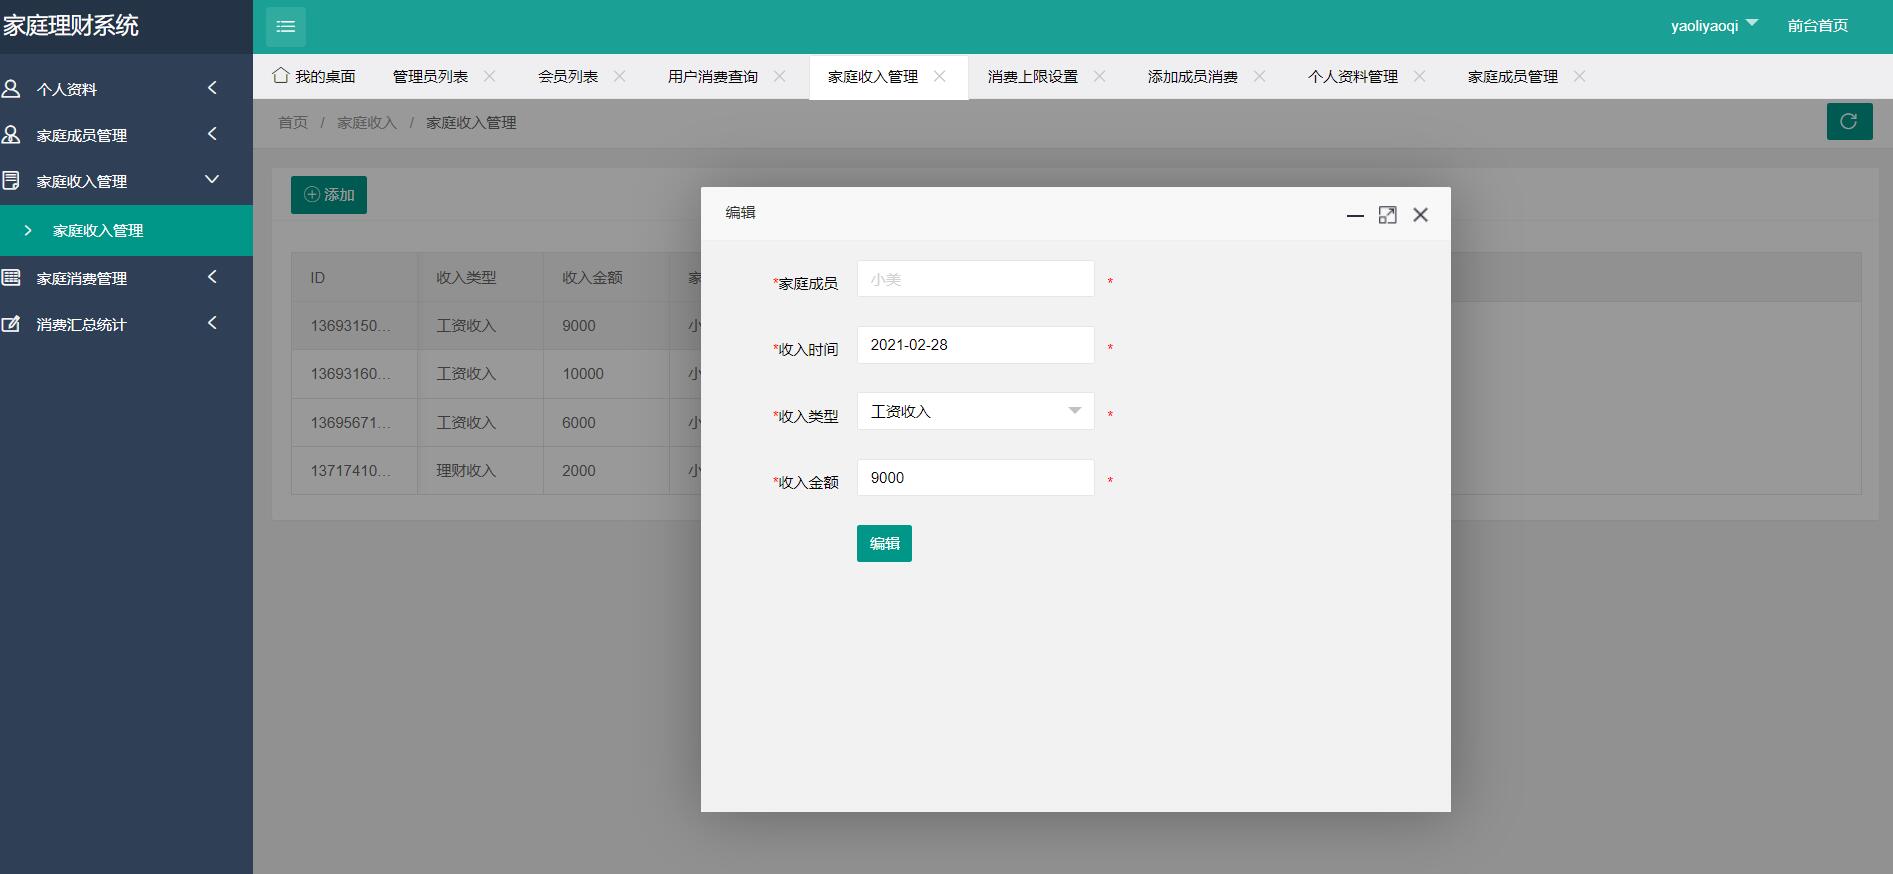Click table cell 13693150...

(x=355, y=326)
